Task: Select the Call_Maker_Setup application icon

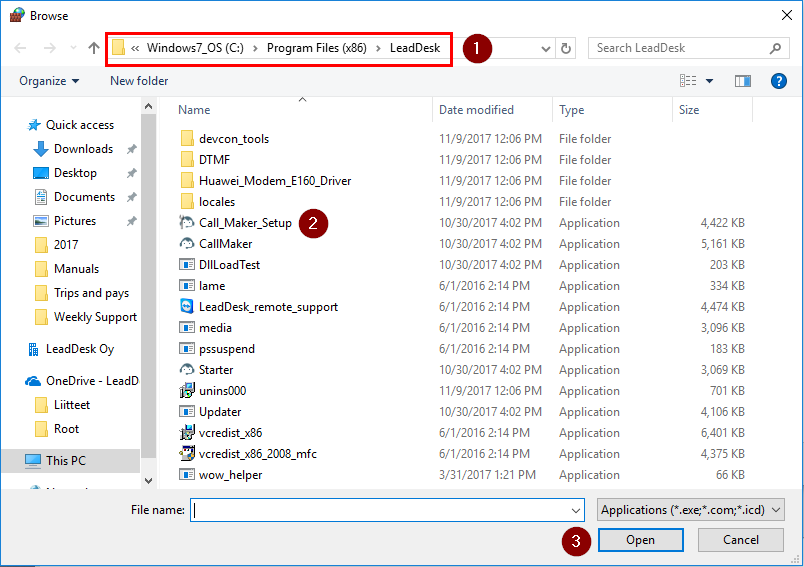Action: coord(187,223)
